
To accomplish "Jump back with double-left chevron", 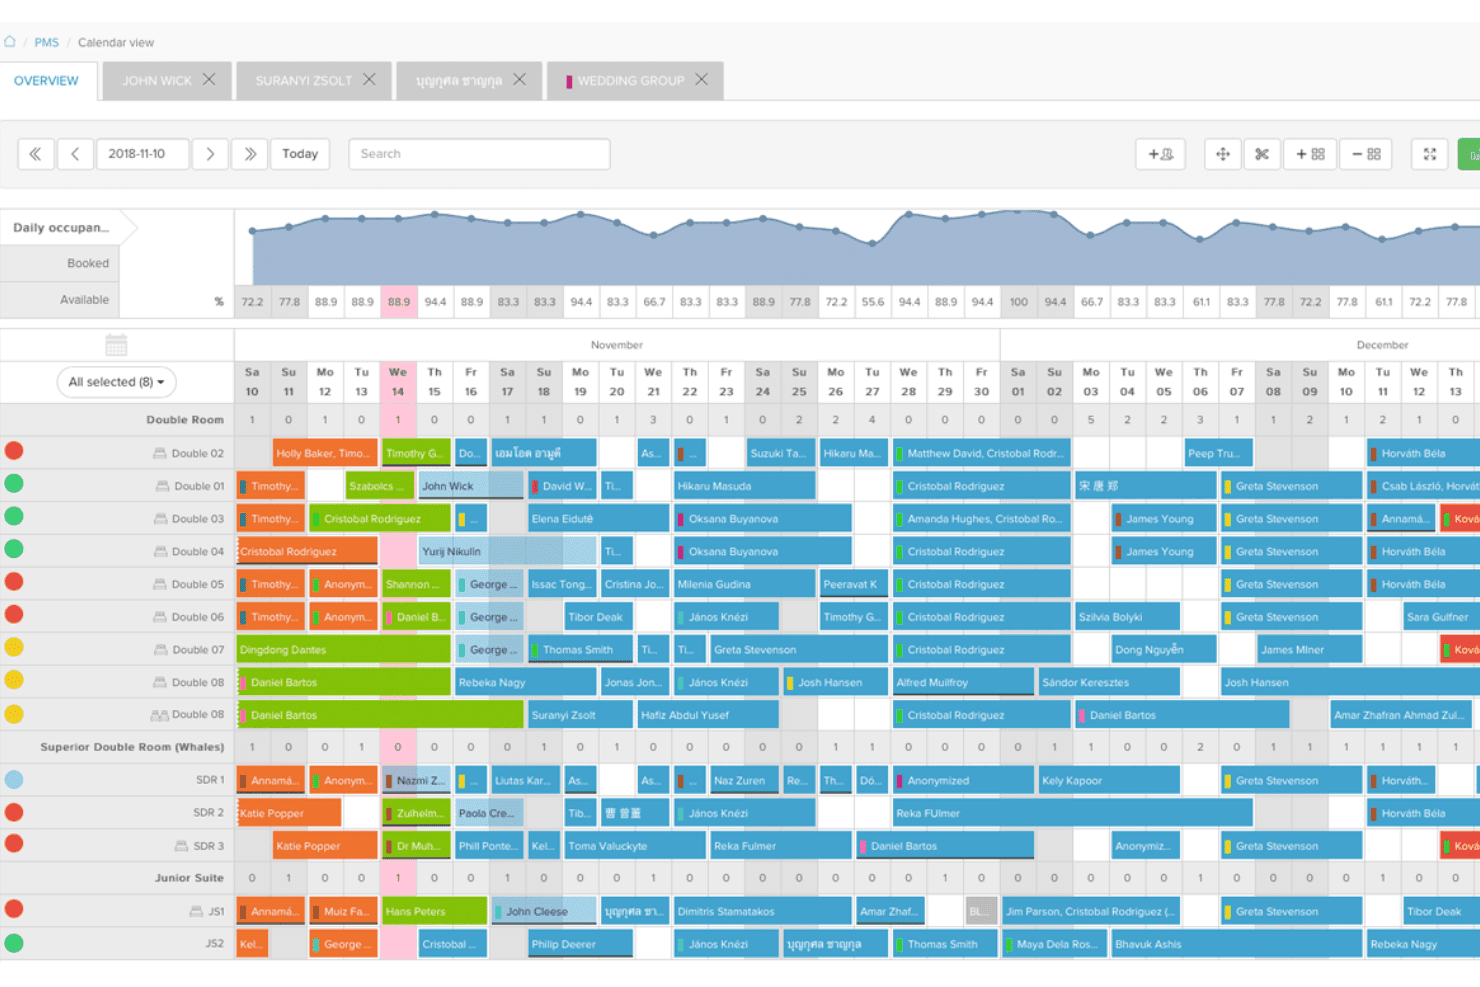I will click(36, 154).
